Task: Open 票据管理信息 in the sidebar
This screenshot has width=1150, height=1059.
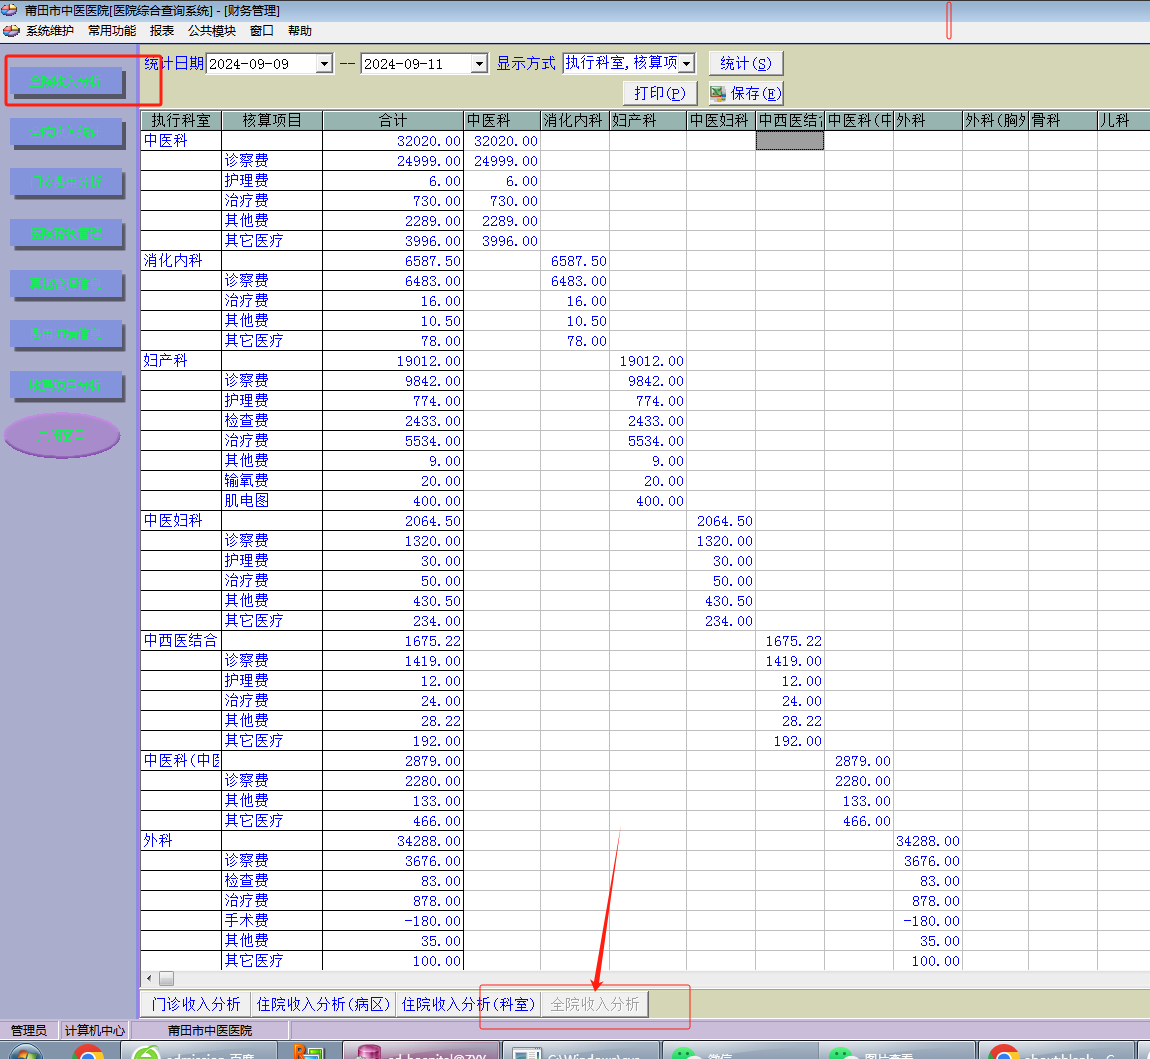Action: point(66,284)
